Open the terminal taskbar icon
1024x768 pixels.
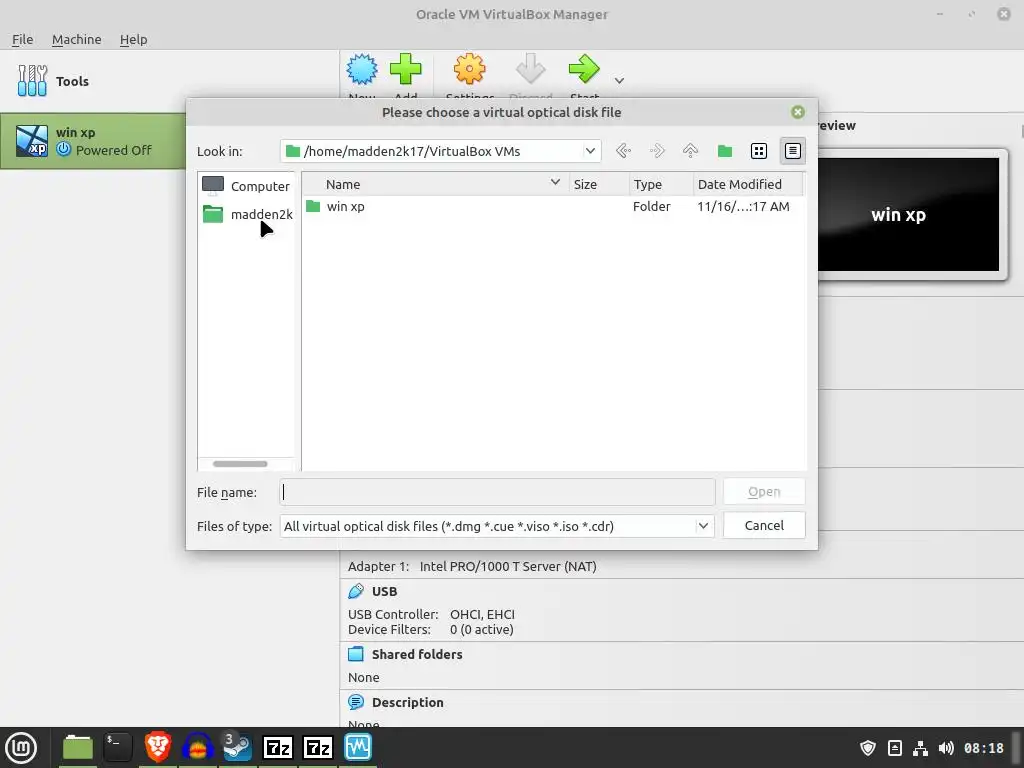tap(118, 747)
